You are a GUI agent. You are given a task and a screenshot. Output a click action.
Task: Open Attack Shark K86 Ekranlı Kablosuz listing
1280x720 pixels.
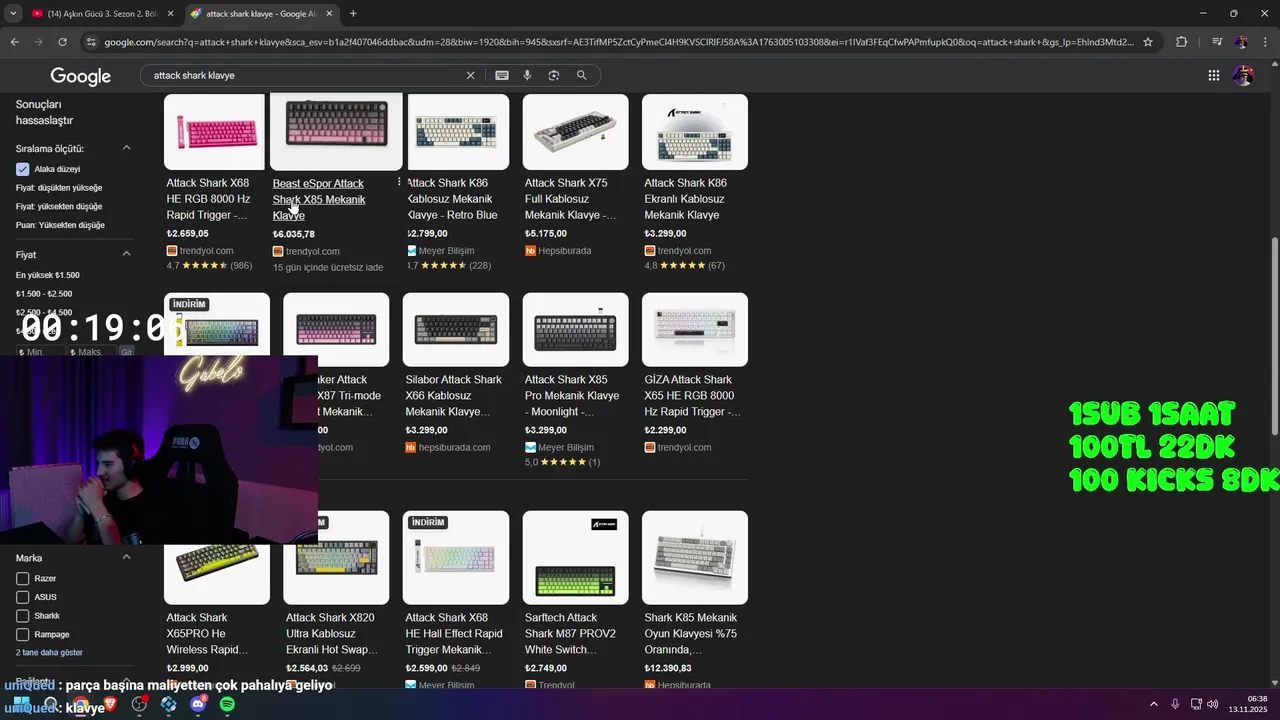click(686, 199)
